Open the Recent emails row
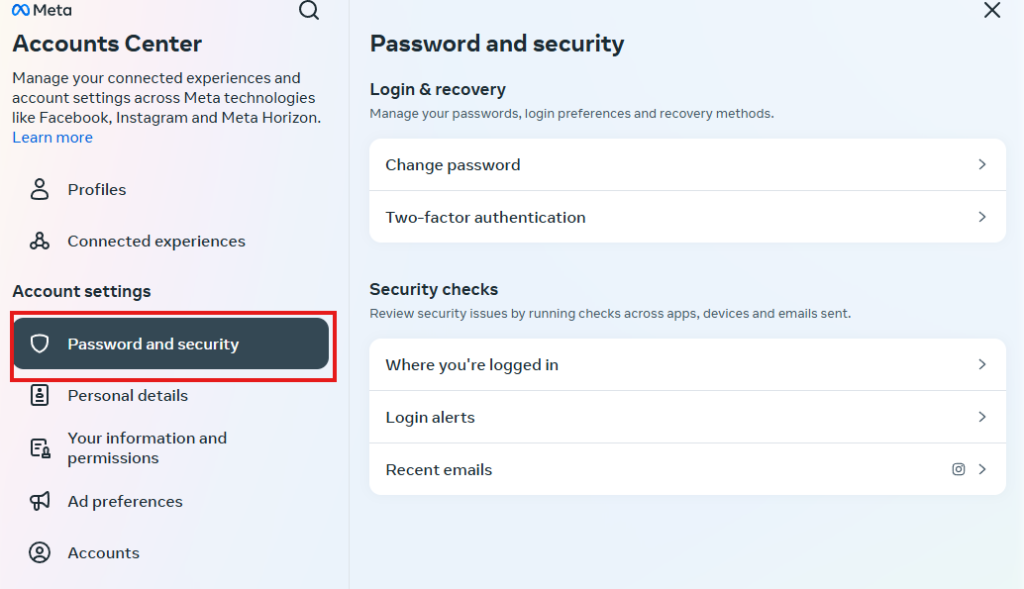The height and width of the screenshot is (589, 1024). pos(687,470)
